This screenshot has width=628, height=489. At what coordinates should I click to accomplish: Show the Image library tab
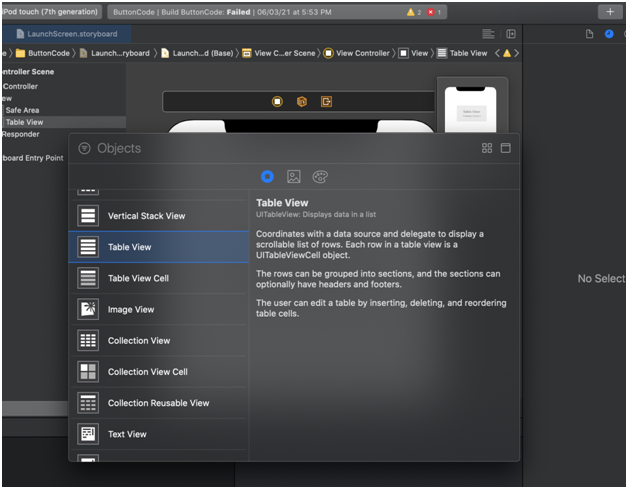click(x=294, y=177)
